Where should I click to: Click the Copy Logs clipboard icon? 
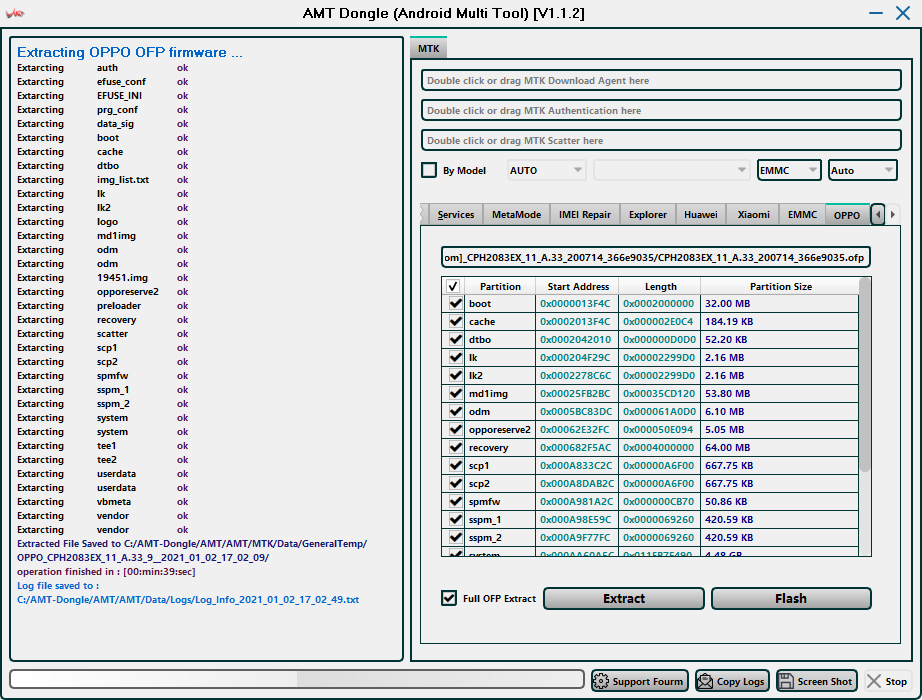[x=705, y=681]
